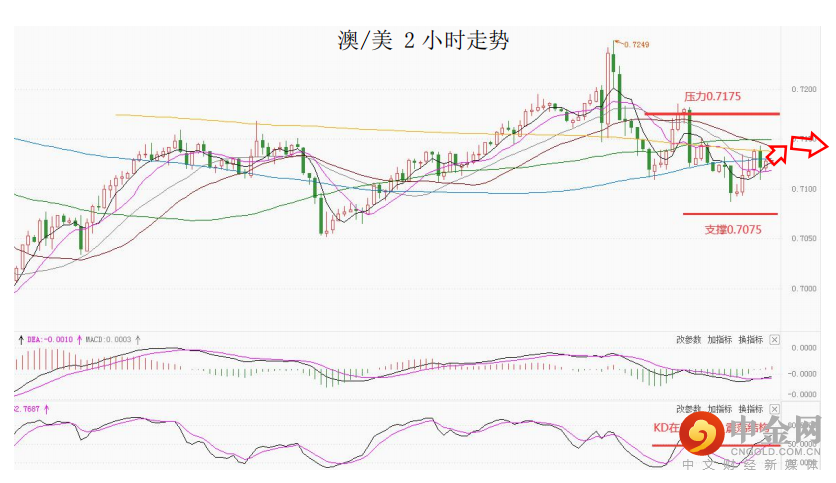Screen dimensions: 836x483
Task: Click 加指标 in the KD panel
Action: pos(718,409)
